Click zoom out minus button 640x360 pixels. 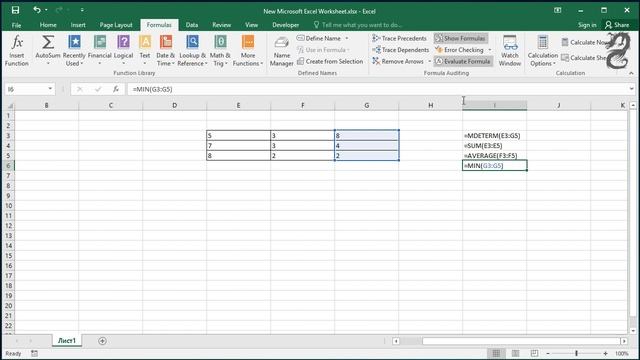(x=548, y=353)
